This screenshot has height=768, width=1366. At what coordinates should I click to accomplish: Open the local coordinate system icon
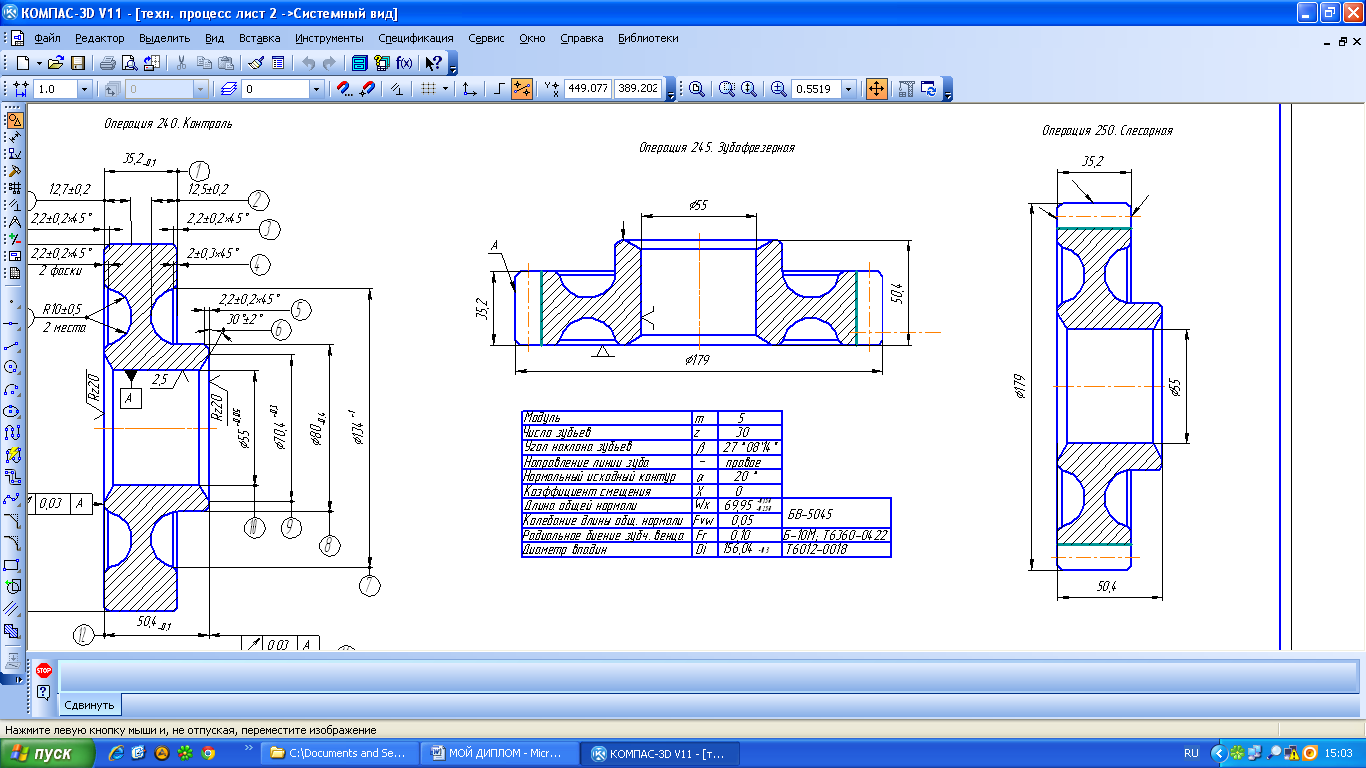click(469, 89)
